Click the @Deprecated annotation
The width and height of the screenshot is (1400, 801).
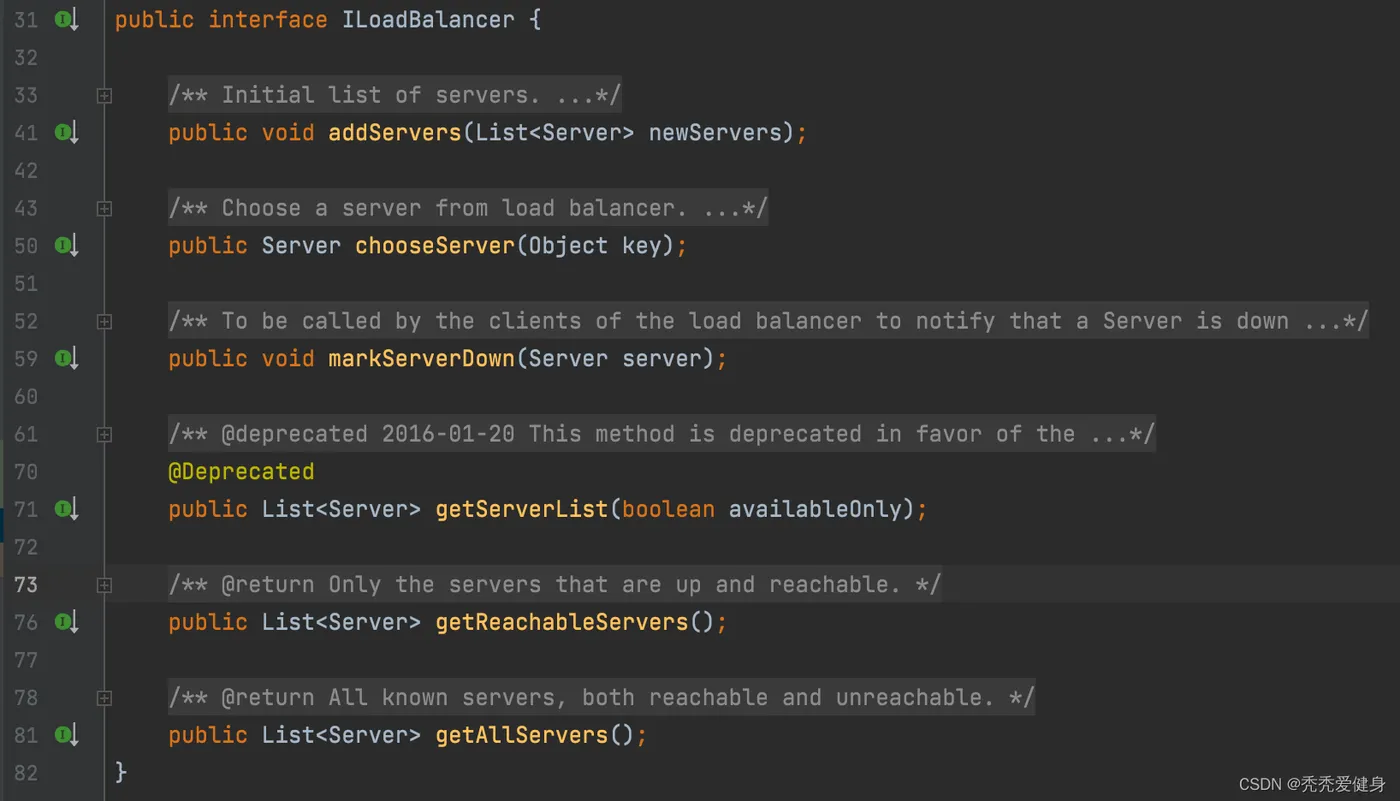tap(241, 471)
